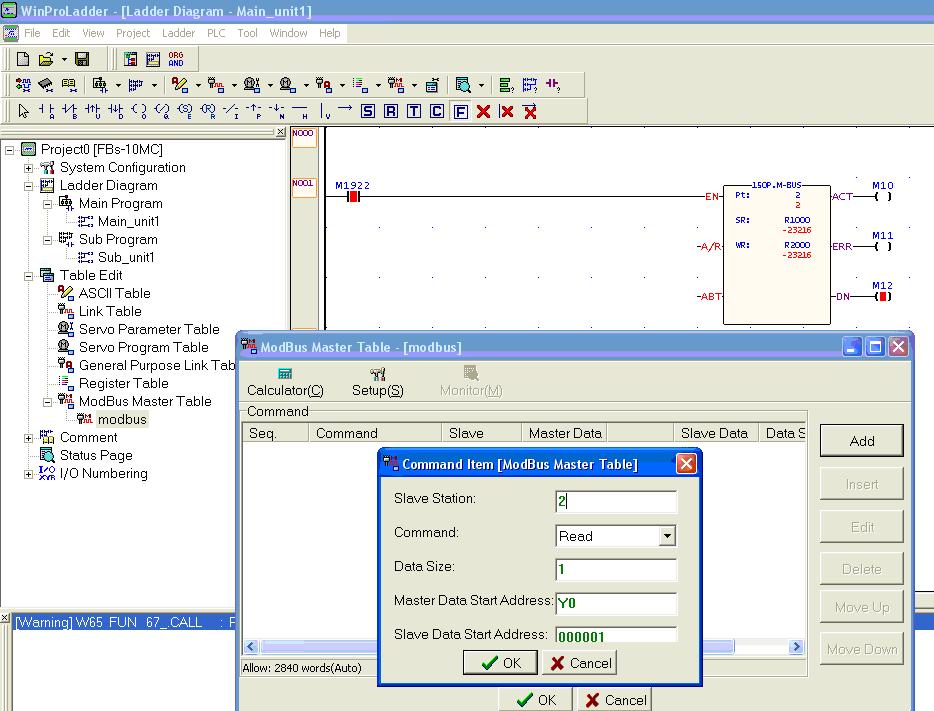Screen dimensions: 934x711
Task: Collapse the Project0 [FBs-10MC] tree root
Action: (x=10, y=150)
